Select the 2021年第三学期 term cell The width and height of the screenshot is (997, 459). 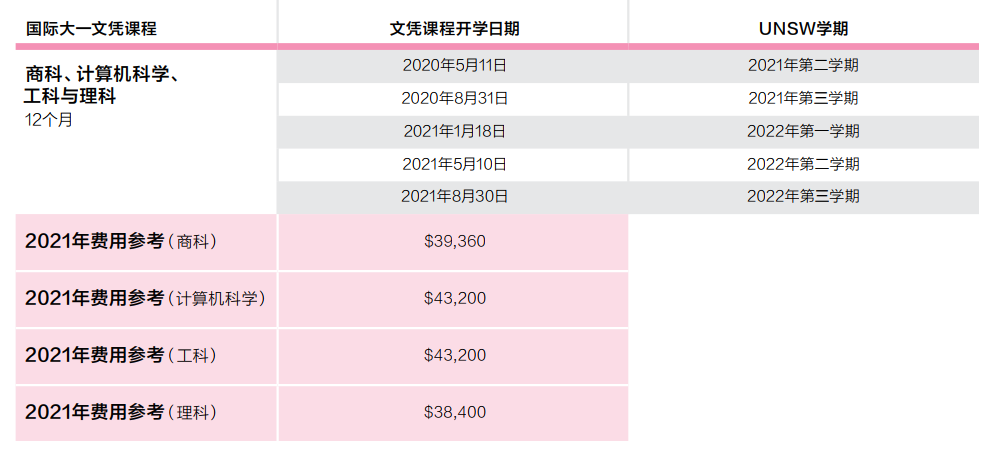(804, 99)
